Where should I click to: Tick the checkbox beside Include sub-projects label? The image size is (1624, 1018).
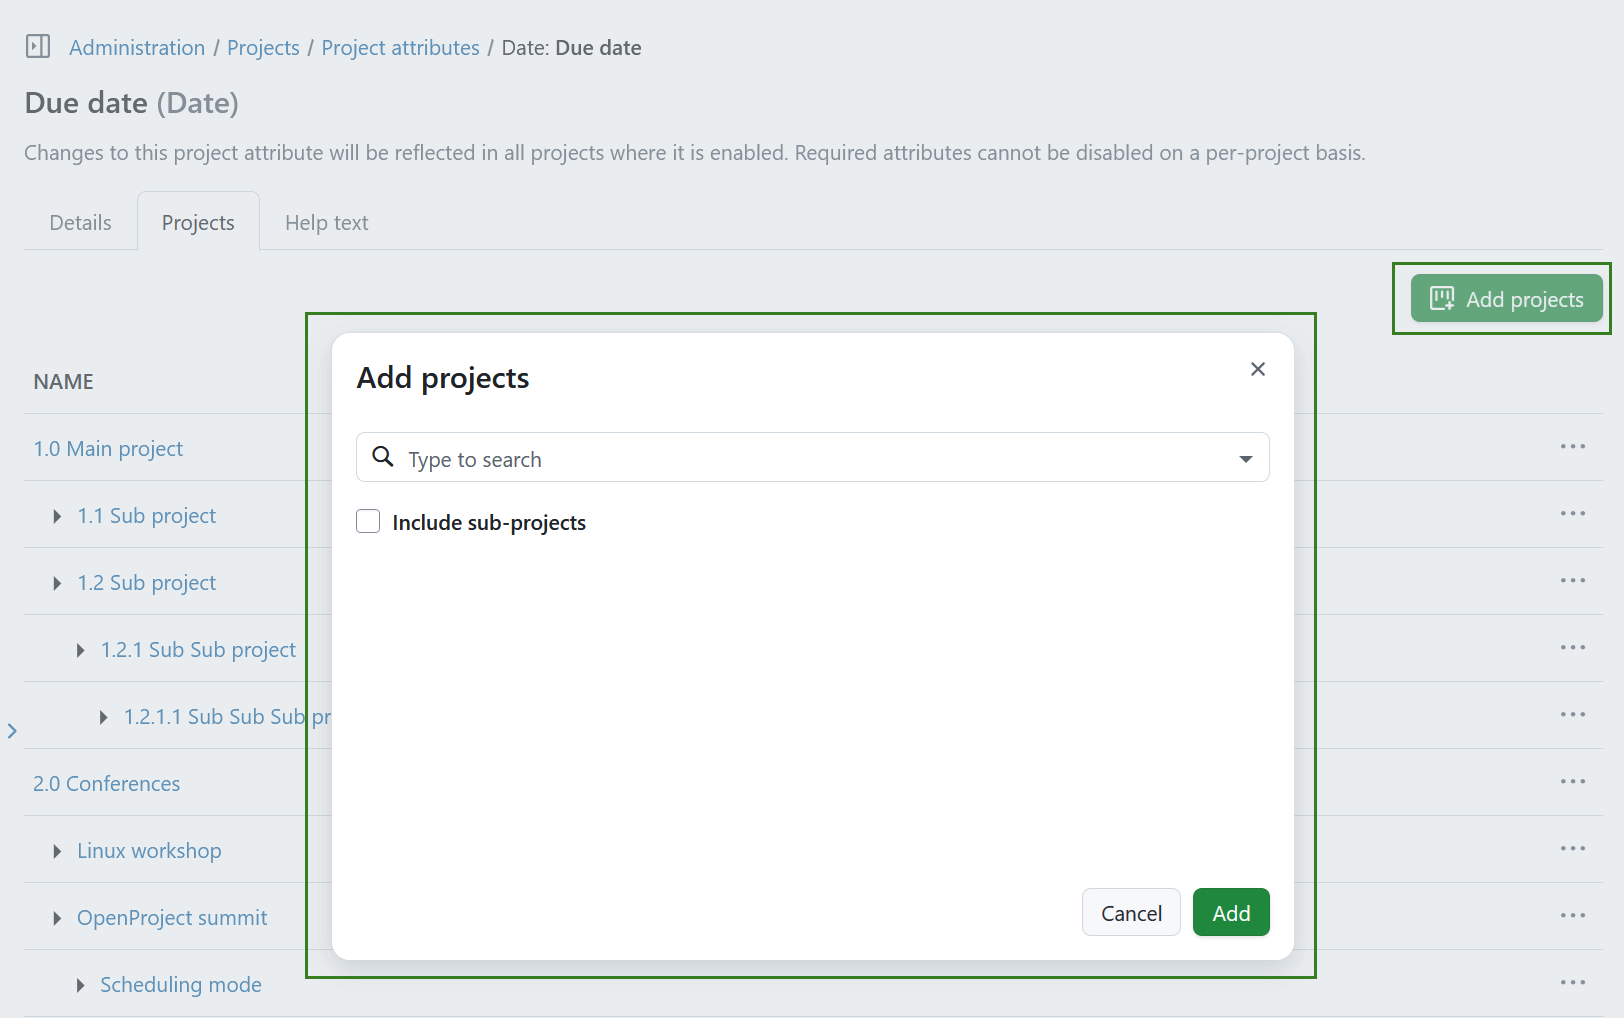coord(367,521)
